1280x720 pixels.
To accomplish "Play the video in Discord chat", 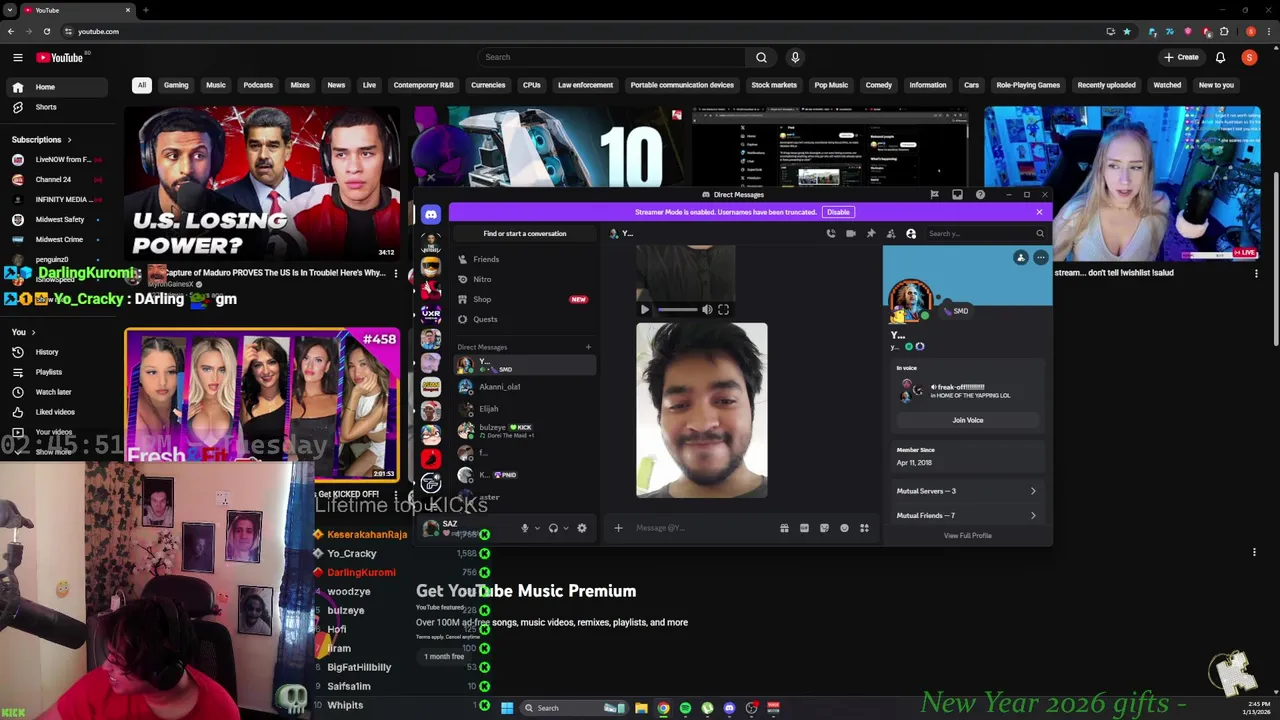I will point(644,310).
